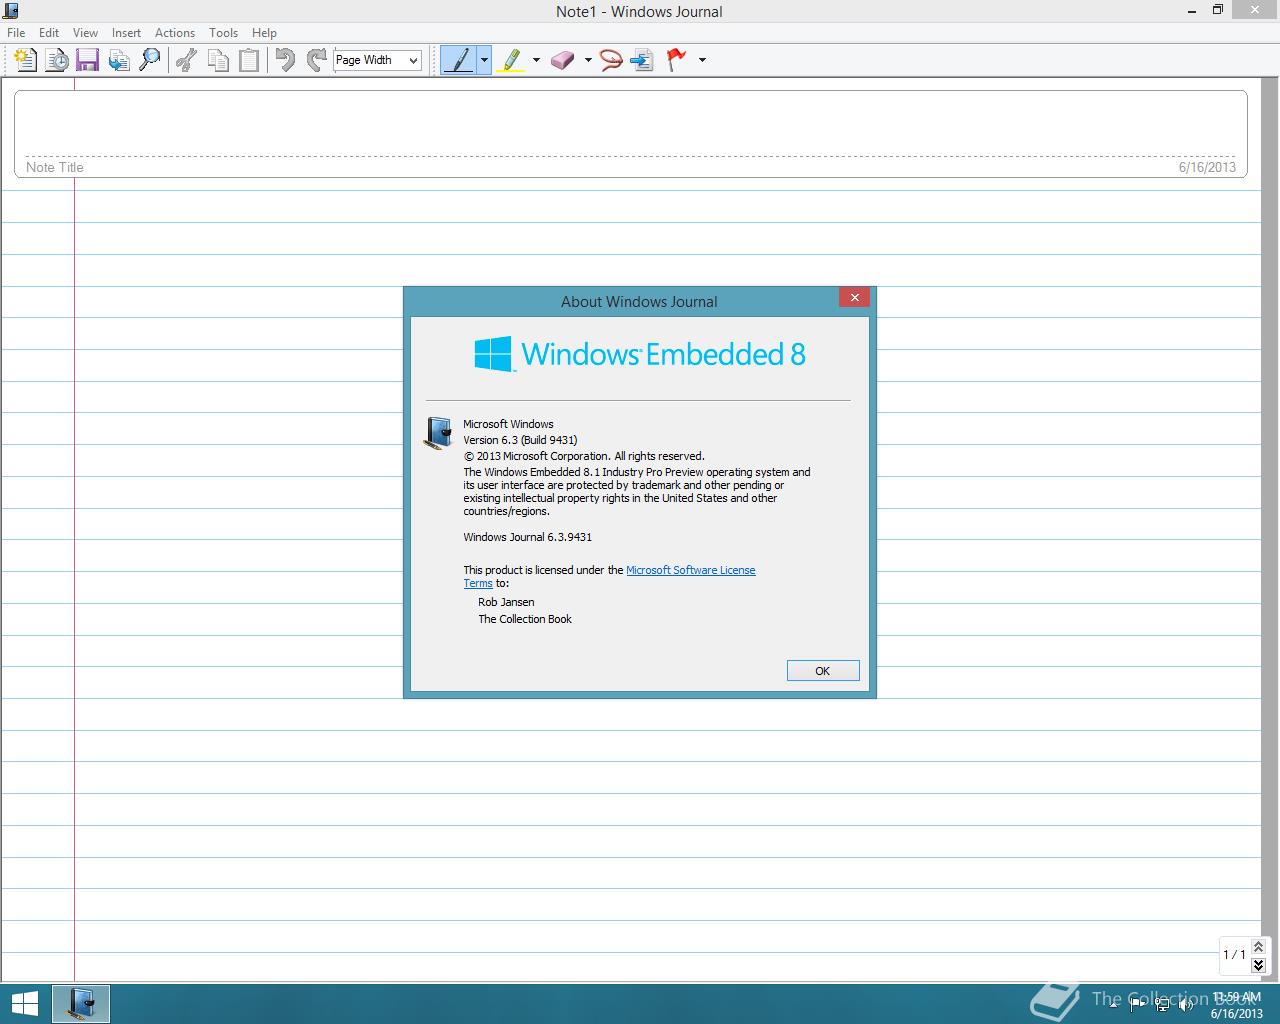Screen dimensions: 1280x1024
Task: Go to previous page with the double up arrow
Action: tap(1258, 947)
